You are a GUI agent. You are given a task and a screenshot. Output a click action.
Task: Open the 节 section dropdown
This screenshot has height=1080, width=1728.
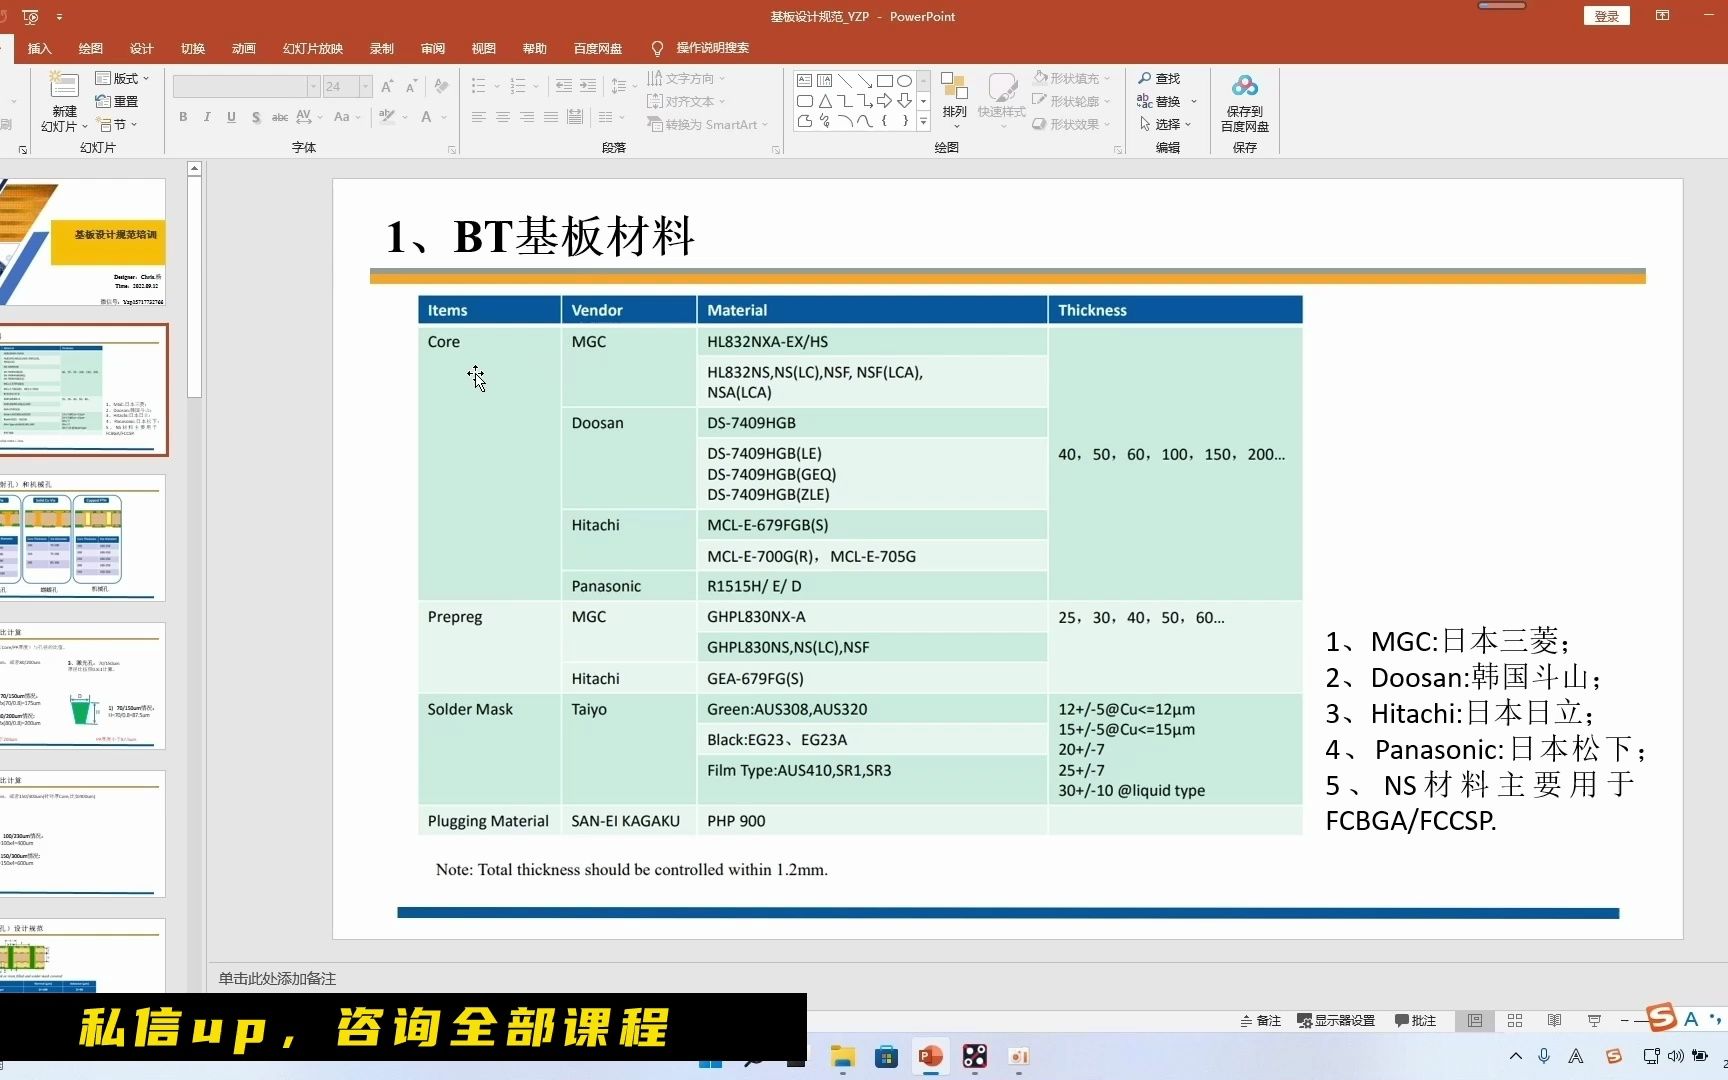pos(117,124)
